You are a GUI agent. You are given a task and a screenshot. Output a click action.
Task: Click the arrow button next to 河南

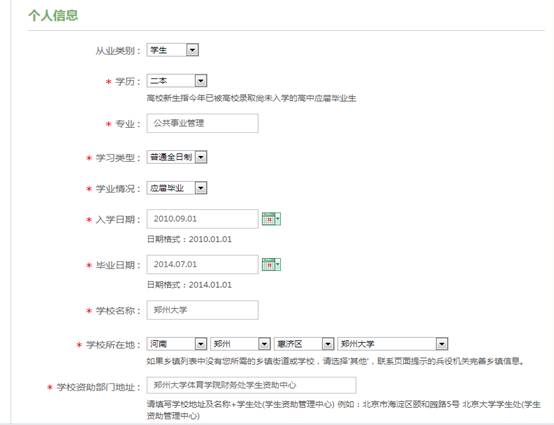click(x=201, y=344)
